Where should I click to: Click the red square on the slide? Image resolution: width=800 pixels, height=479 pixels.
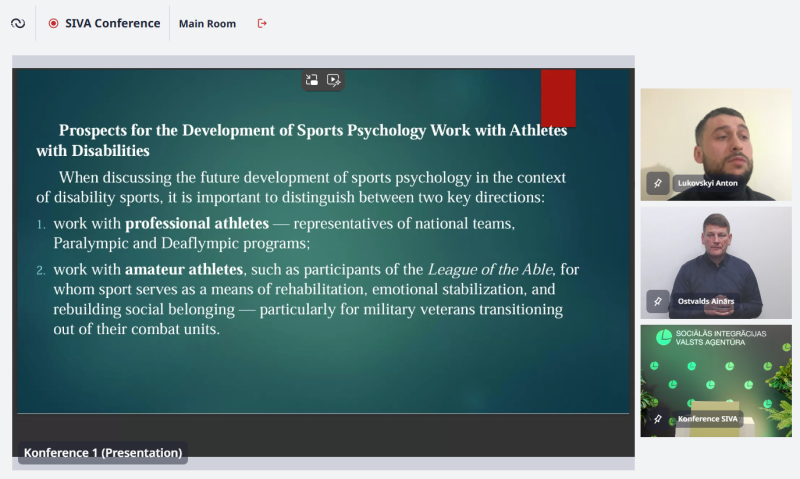click(x=558, y=98)
